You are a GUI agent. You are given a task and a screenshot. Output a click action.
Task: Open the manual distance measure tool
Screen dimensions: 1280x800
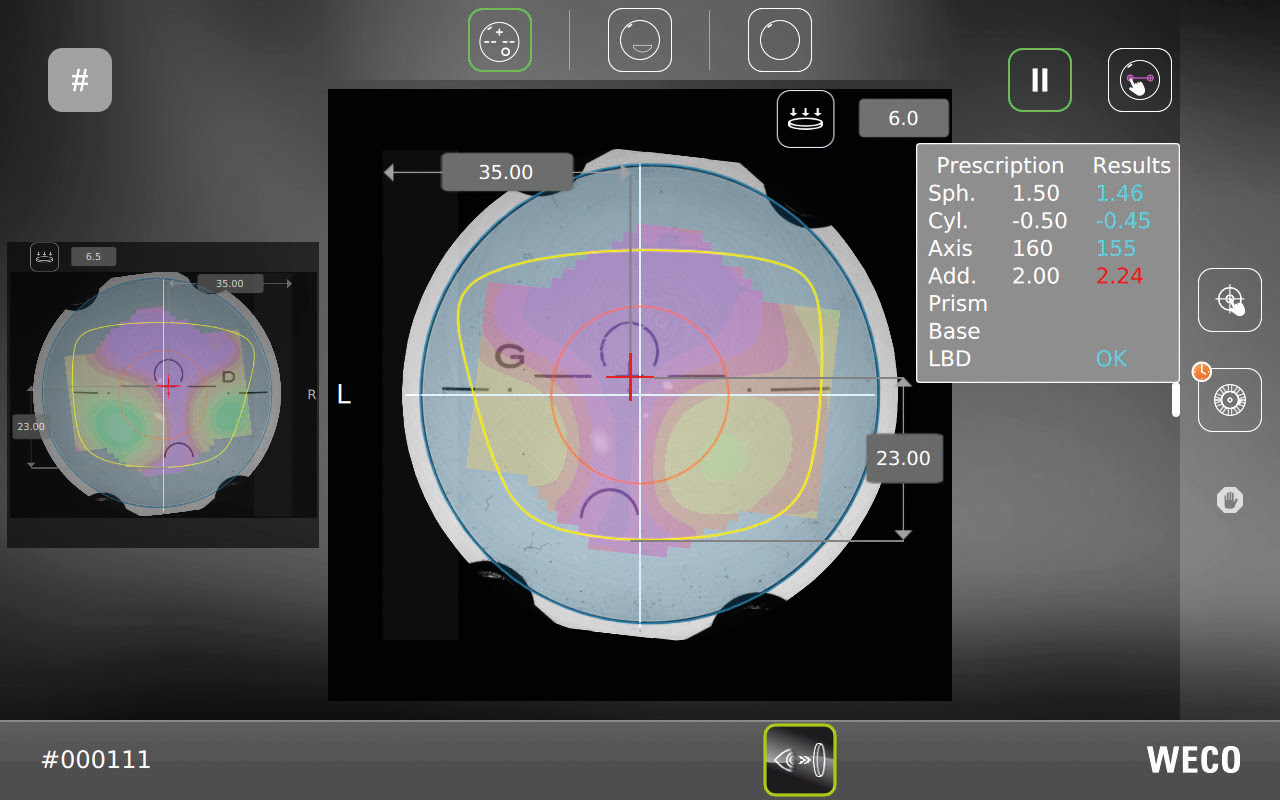[x=1140, y=80]
